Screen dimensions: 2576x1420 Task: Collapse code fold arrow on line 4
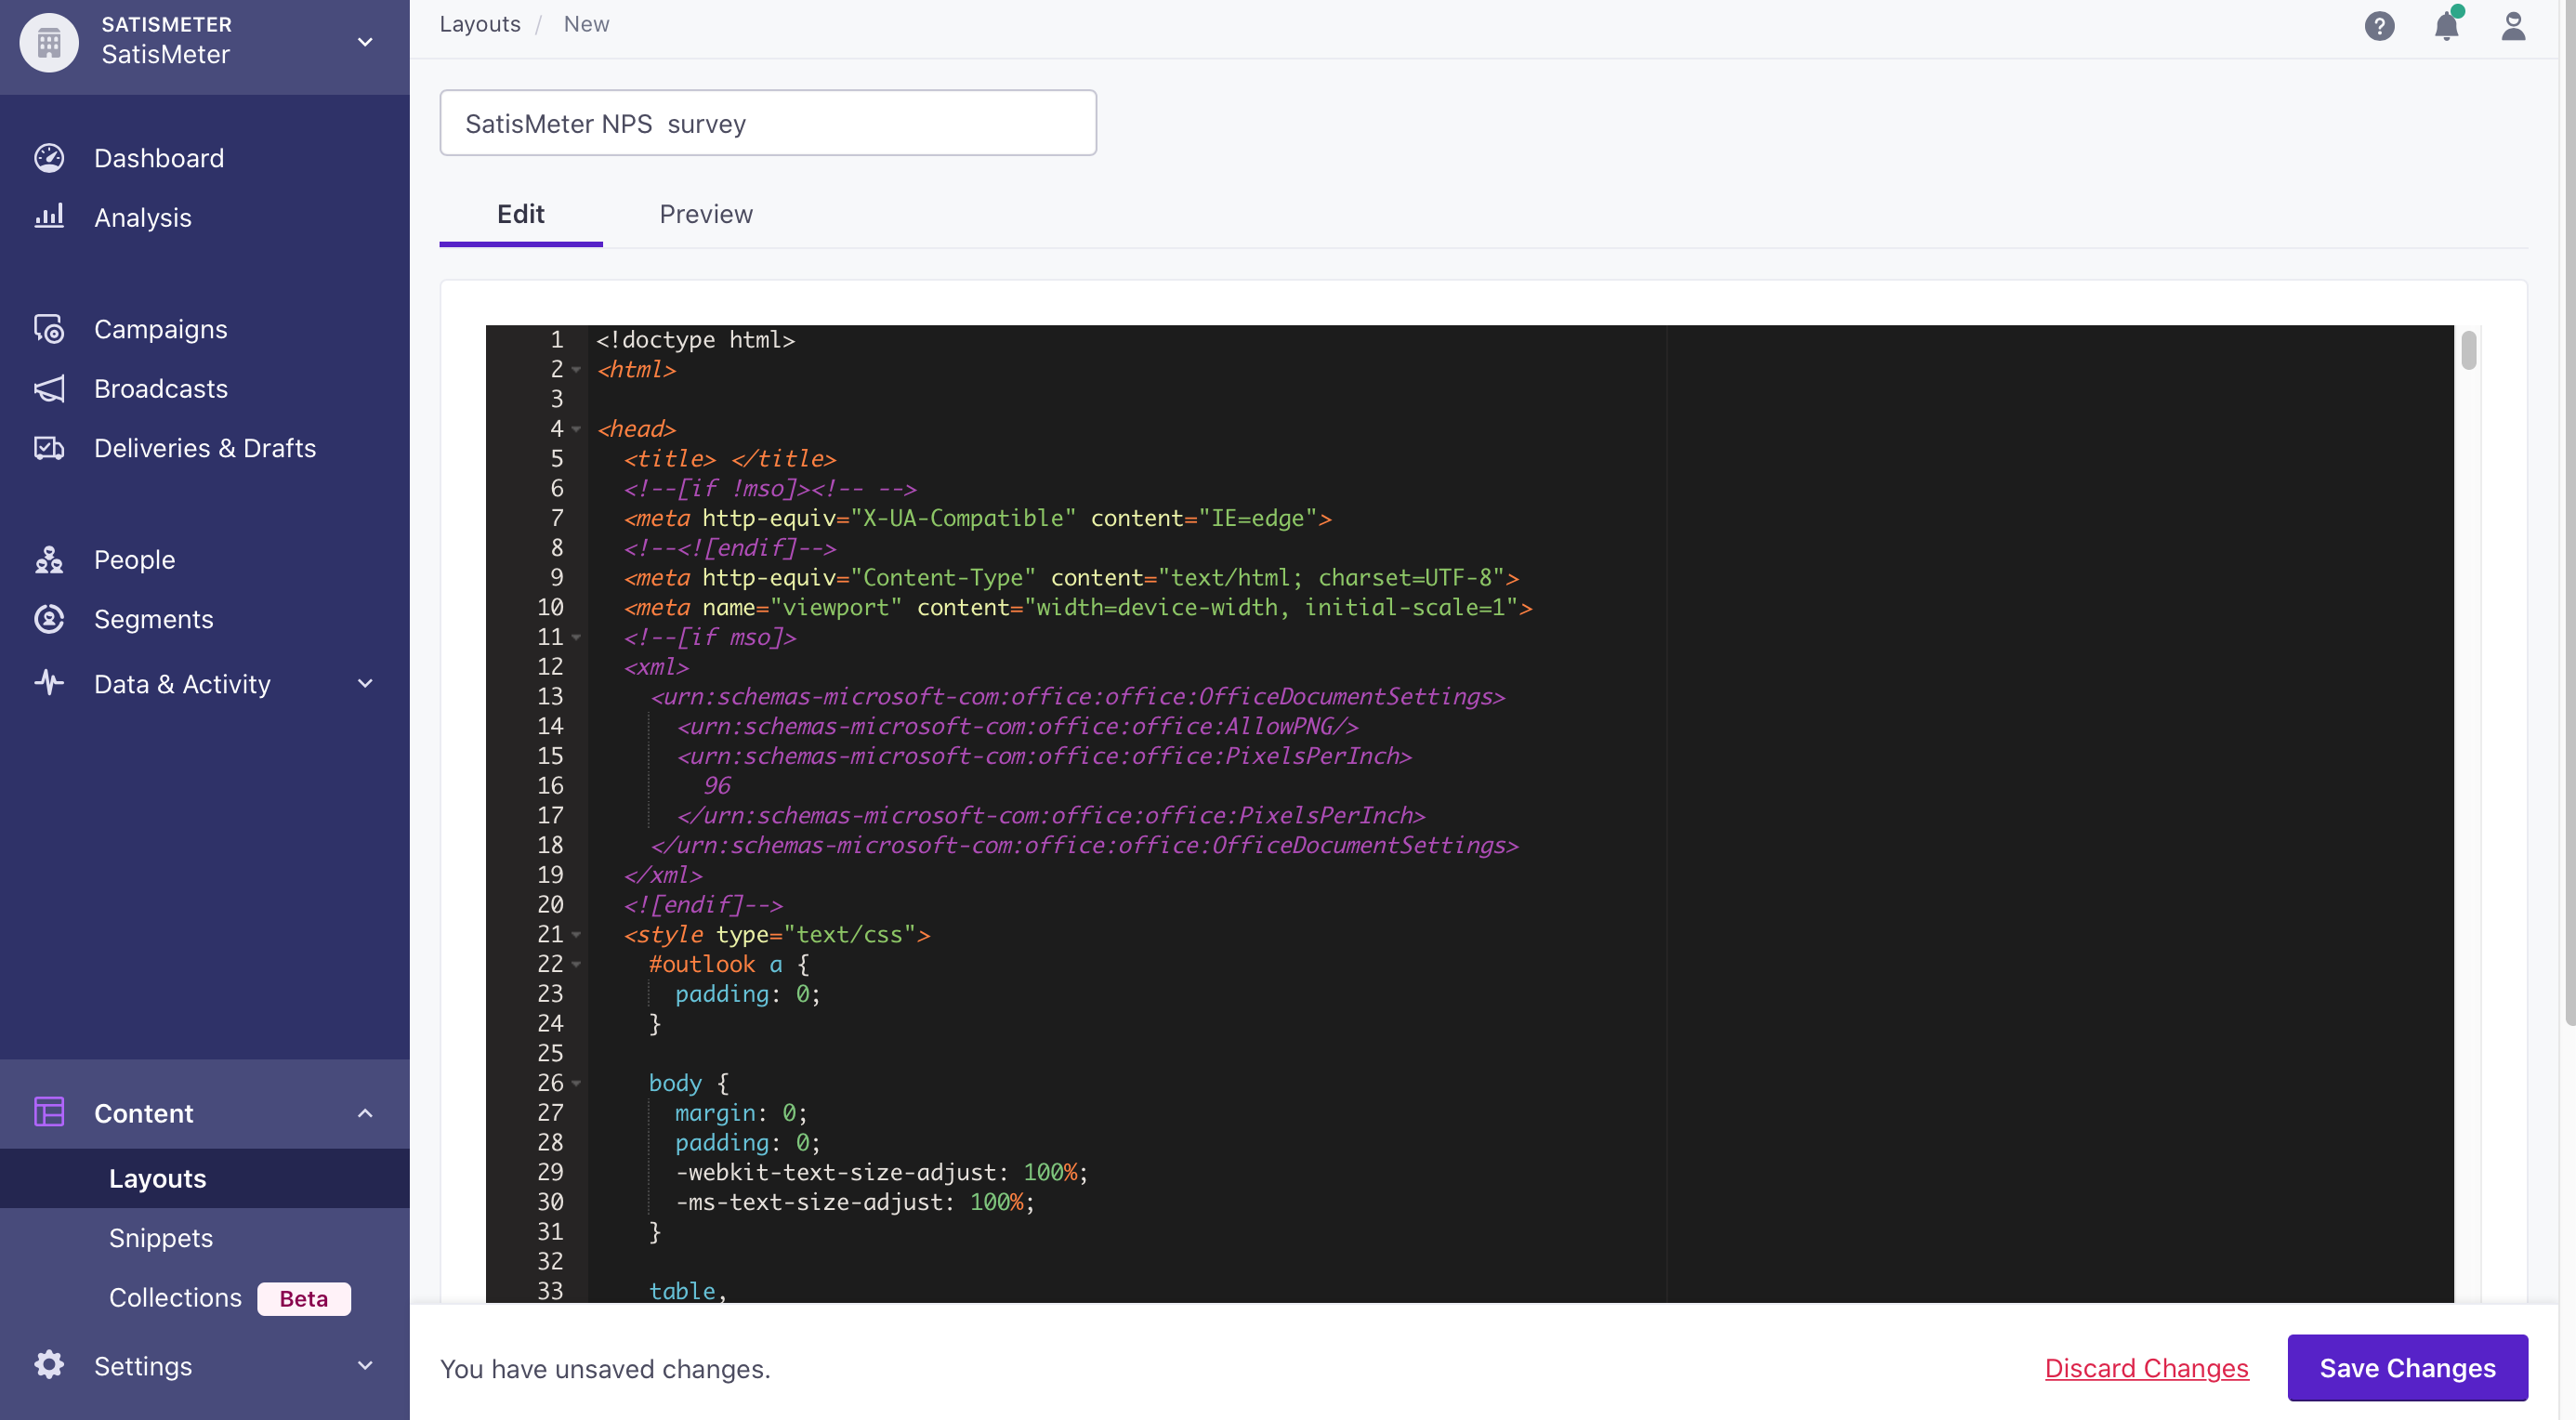pos(576,429)
